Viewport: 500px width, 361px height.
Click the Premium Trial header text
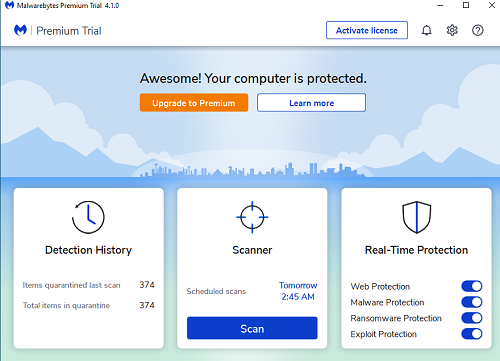[69, 31]
